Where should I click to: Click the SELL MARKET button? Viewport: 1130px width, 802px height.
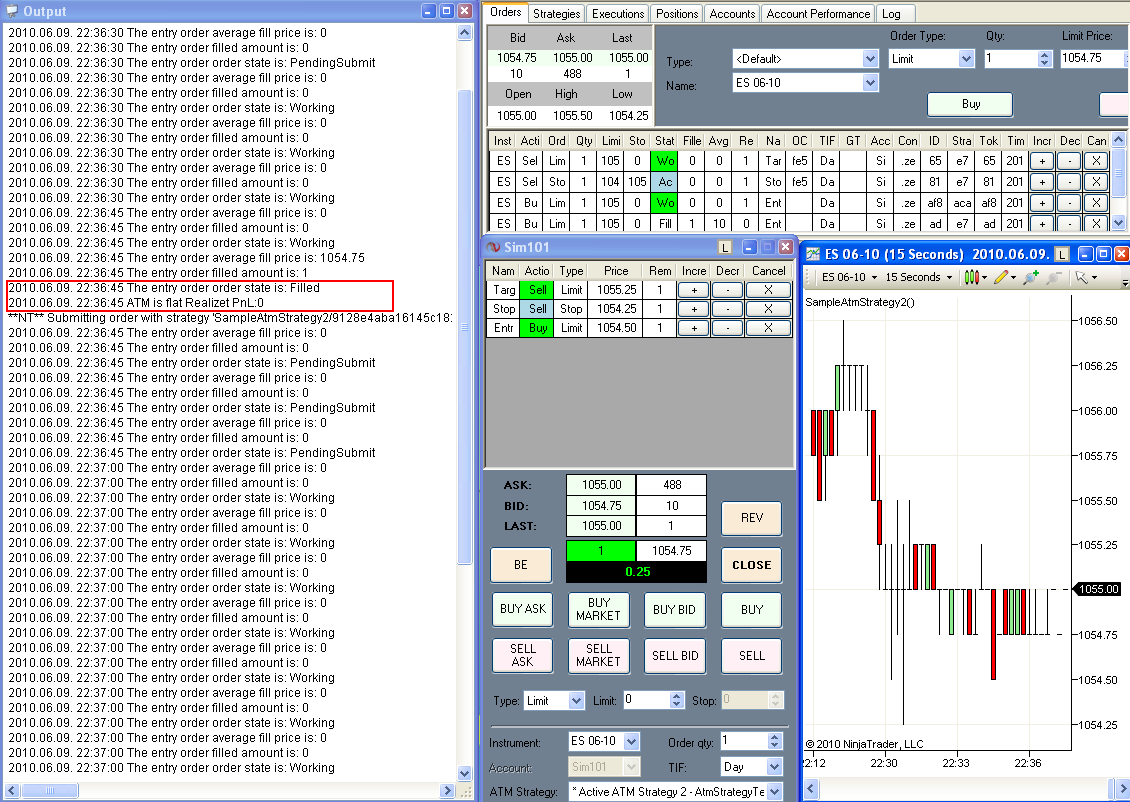point(598,656)
